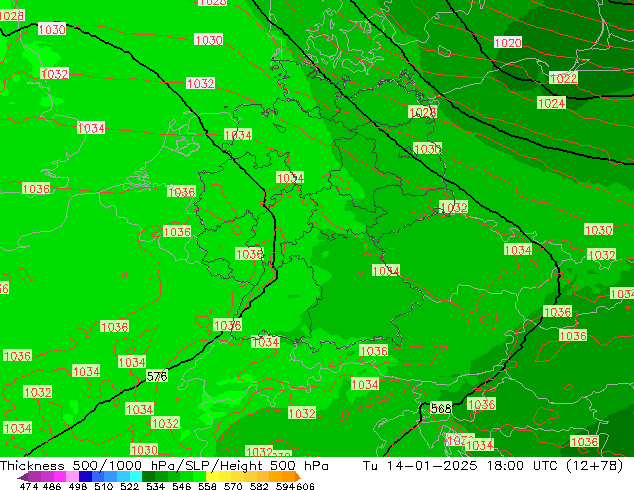The image size is (634, 490).
Task: Click the 594606 legend value
Action: [x=295, y=486]
